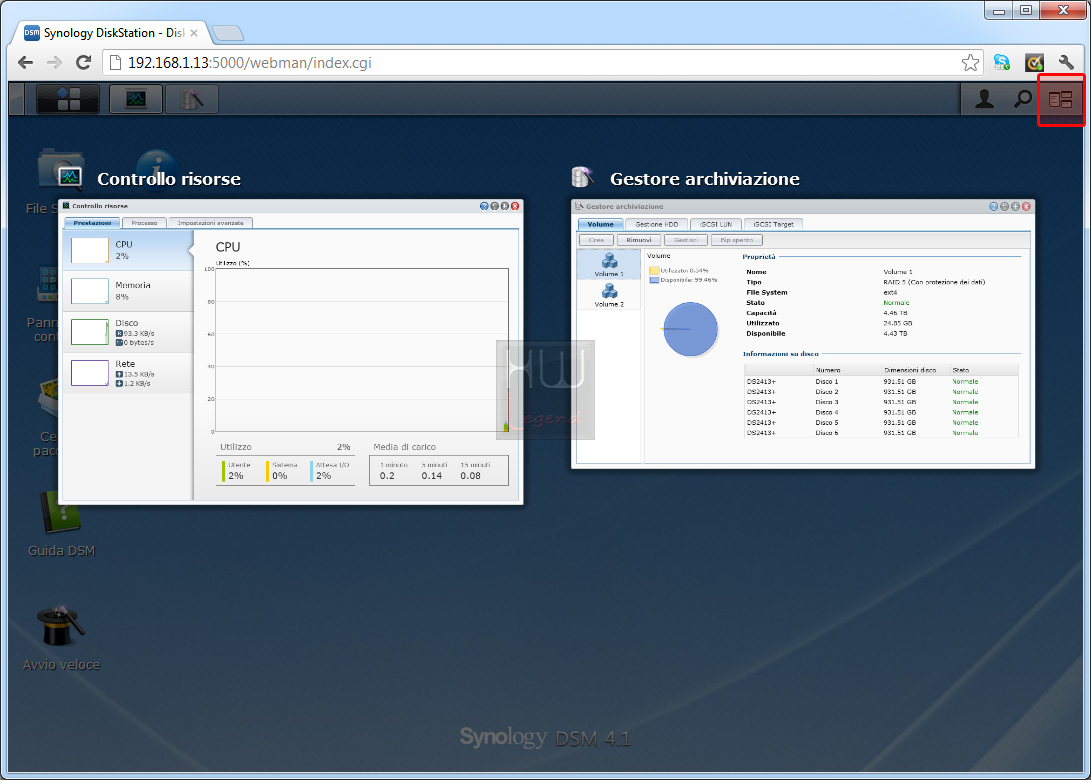Reload the page with refresh icon
The height and width of the screenshot is (780, 1091).
83,63
